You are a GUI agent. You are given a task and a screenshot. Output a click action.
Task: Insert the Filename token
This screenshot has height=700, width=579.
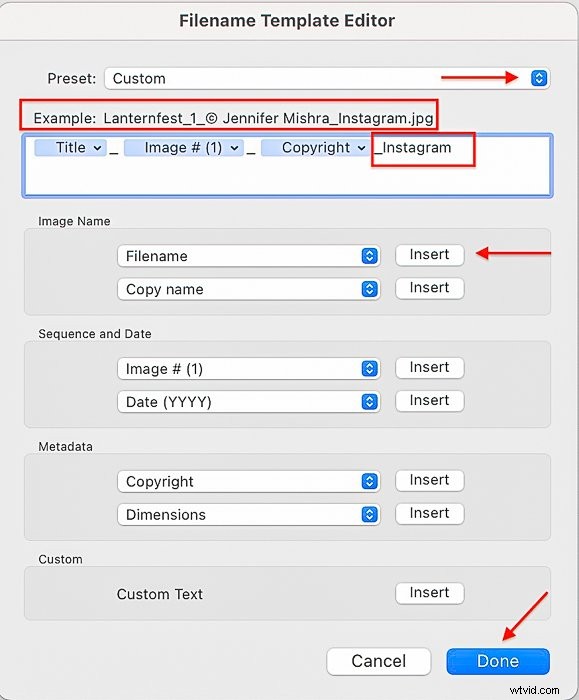click(429, 255)
